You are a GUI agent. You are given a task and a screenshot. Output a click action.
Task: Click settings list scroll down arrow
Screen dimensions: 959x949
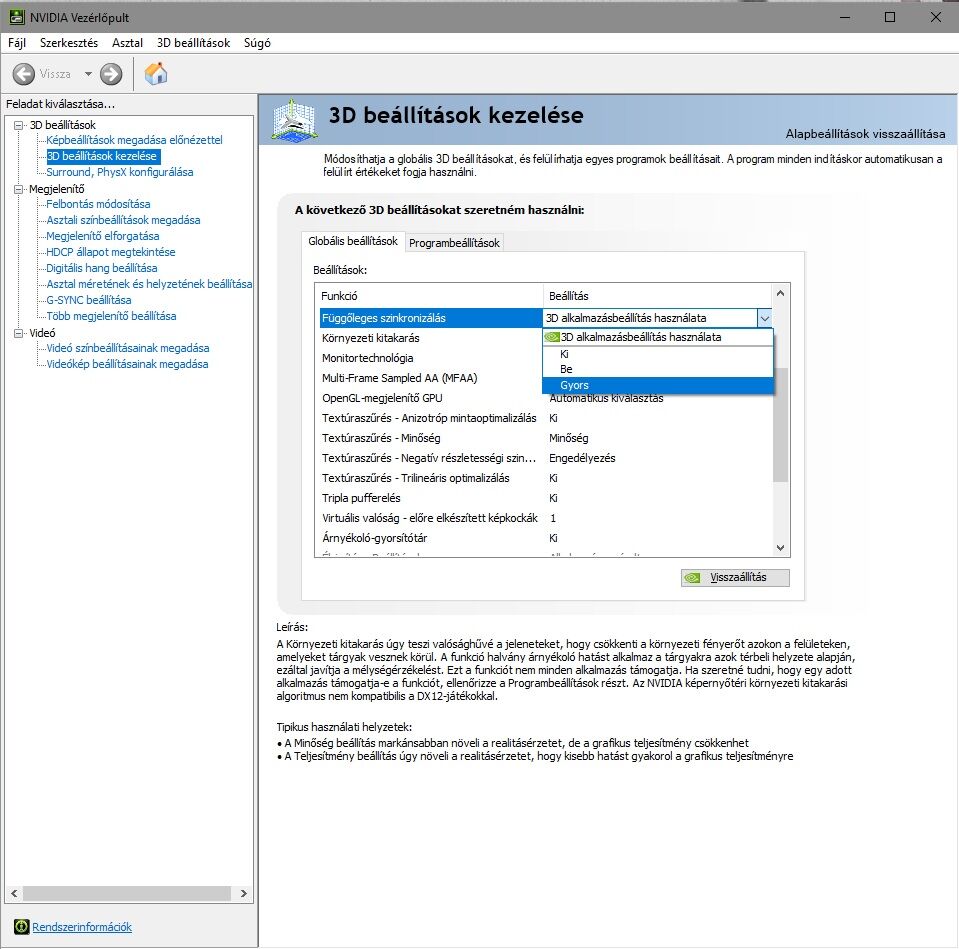780,548
